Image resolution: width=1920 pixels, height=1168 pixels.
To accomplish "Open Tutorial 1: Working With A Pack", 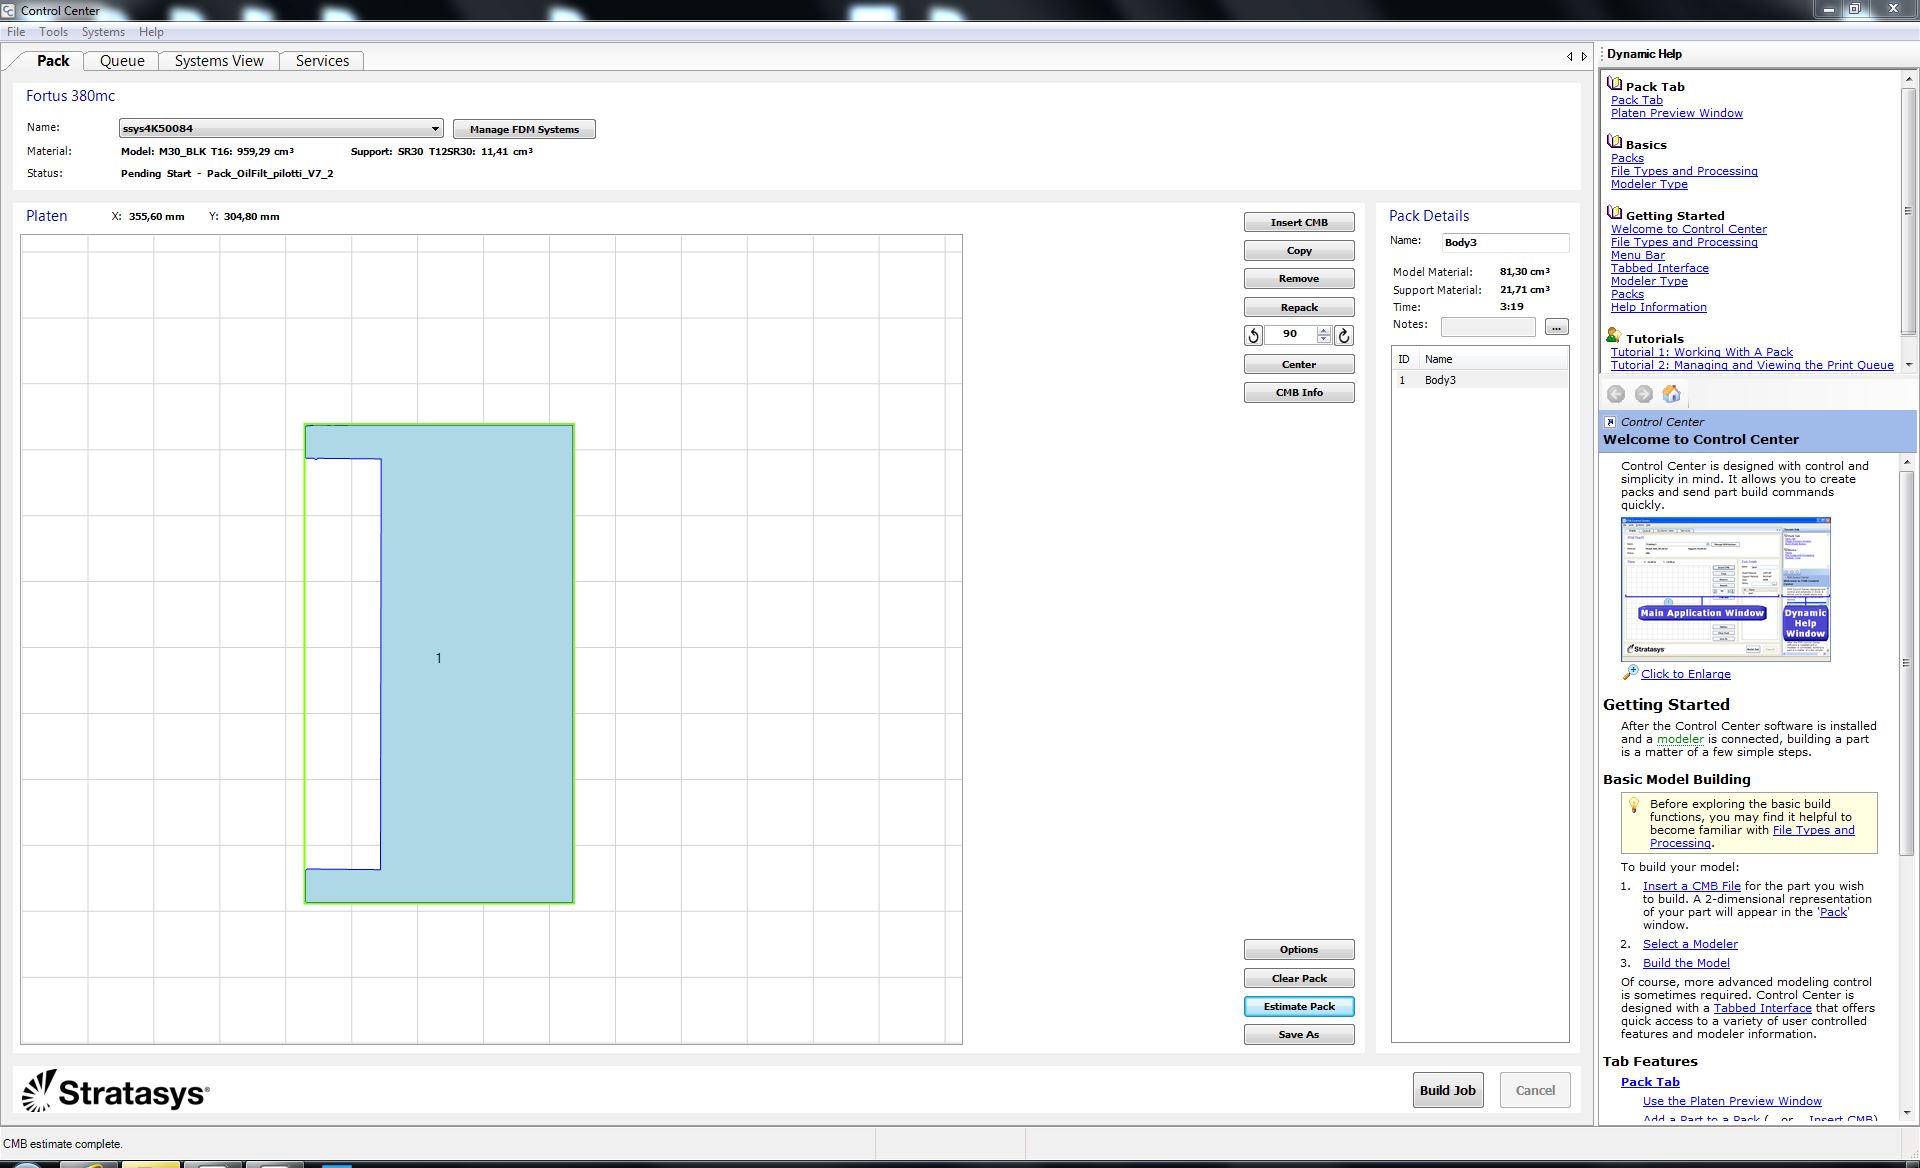I will tap(1701, 352).
